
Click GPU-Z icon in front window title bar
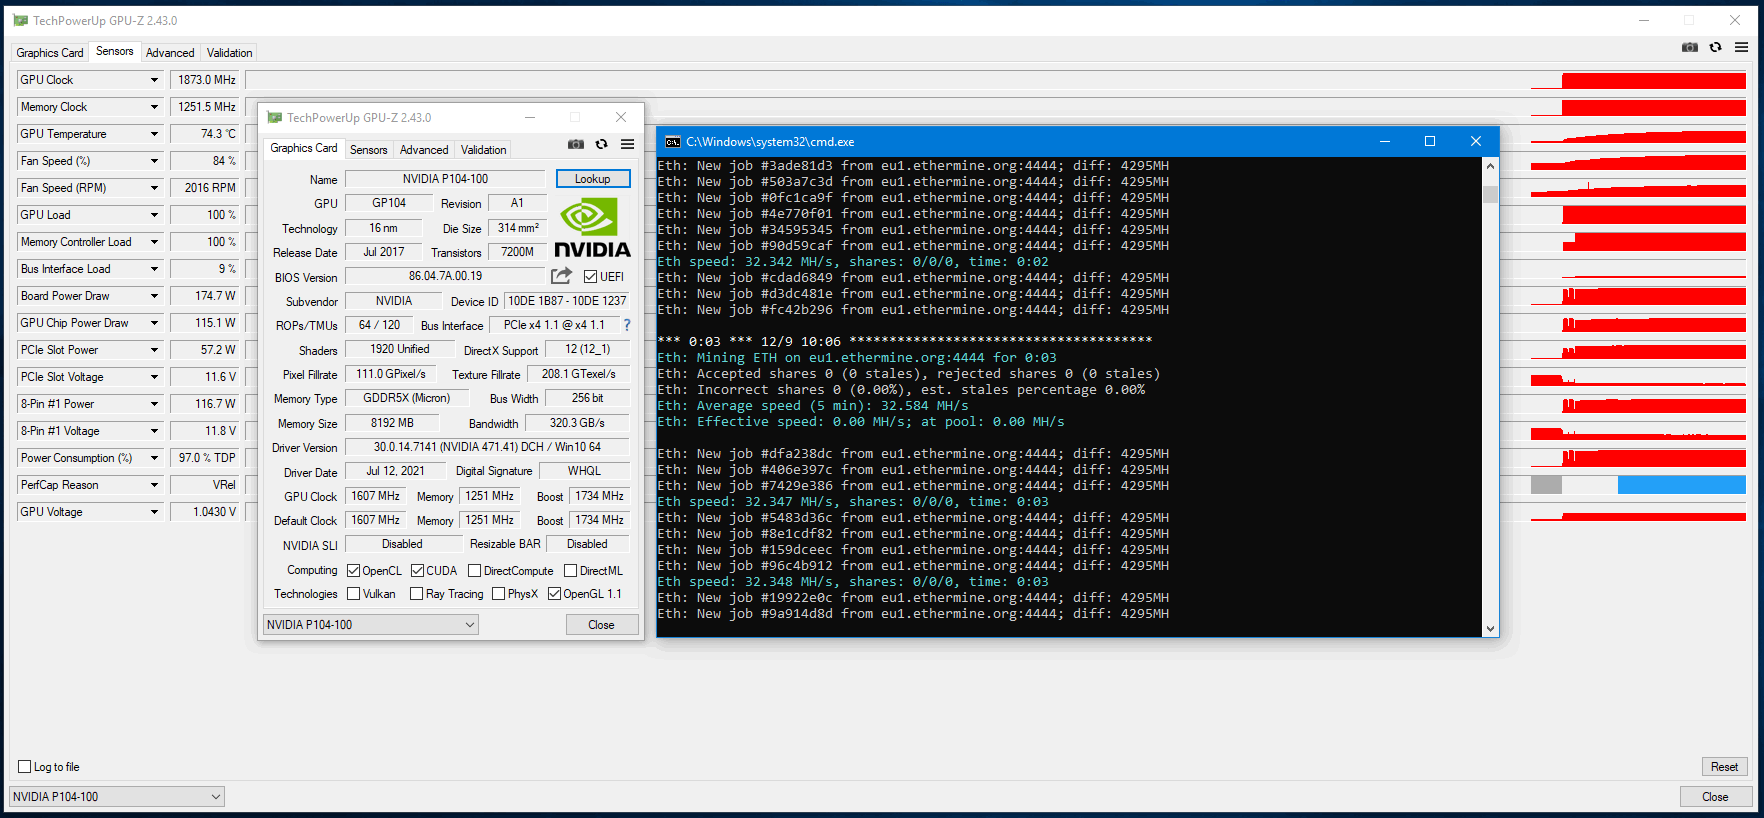(x=274, y=118)
